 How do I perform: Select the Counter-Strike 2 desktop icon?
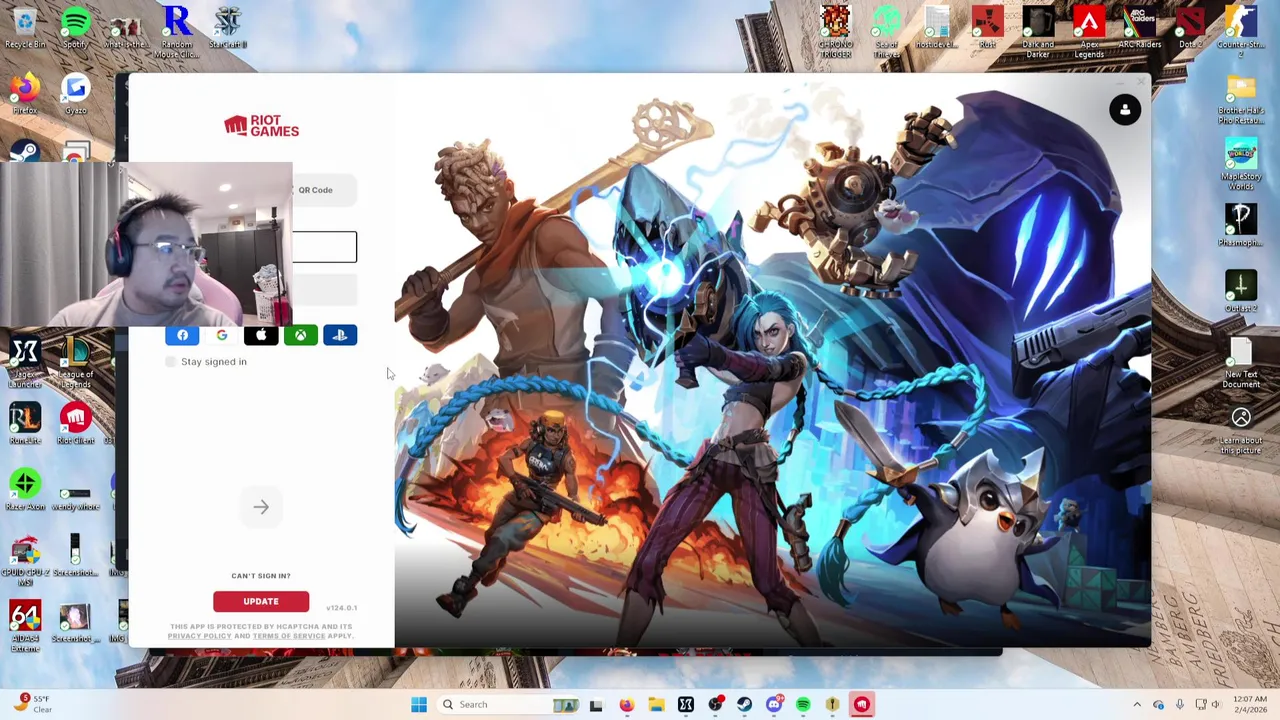pyautogui.click(x=1241, y=32)
